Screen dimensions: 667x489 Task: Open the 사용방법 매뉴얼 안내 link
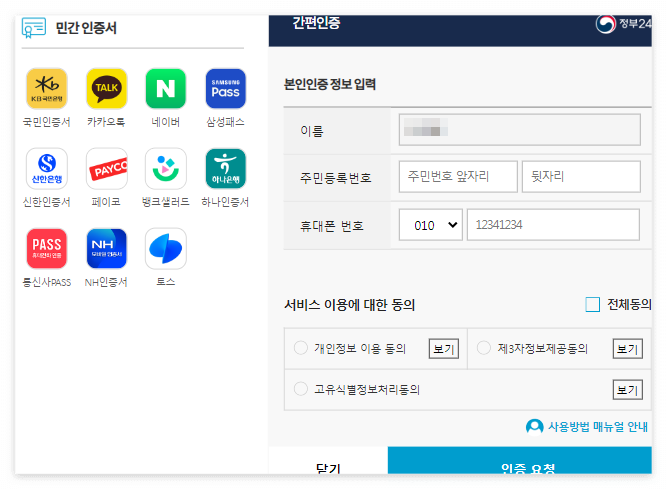(x=598, y=426)
